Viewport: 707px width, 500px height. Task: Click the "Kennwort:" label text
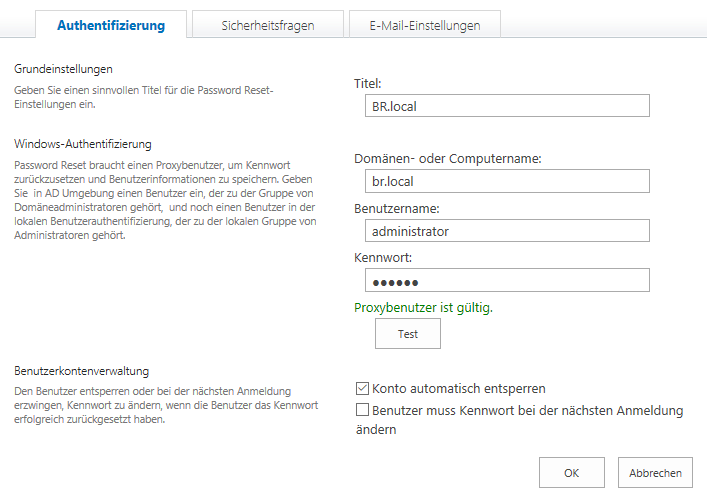tap(383, 258)
